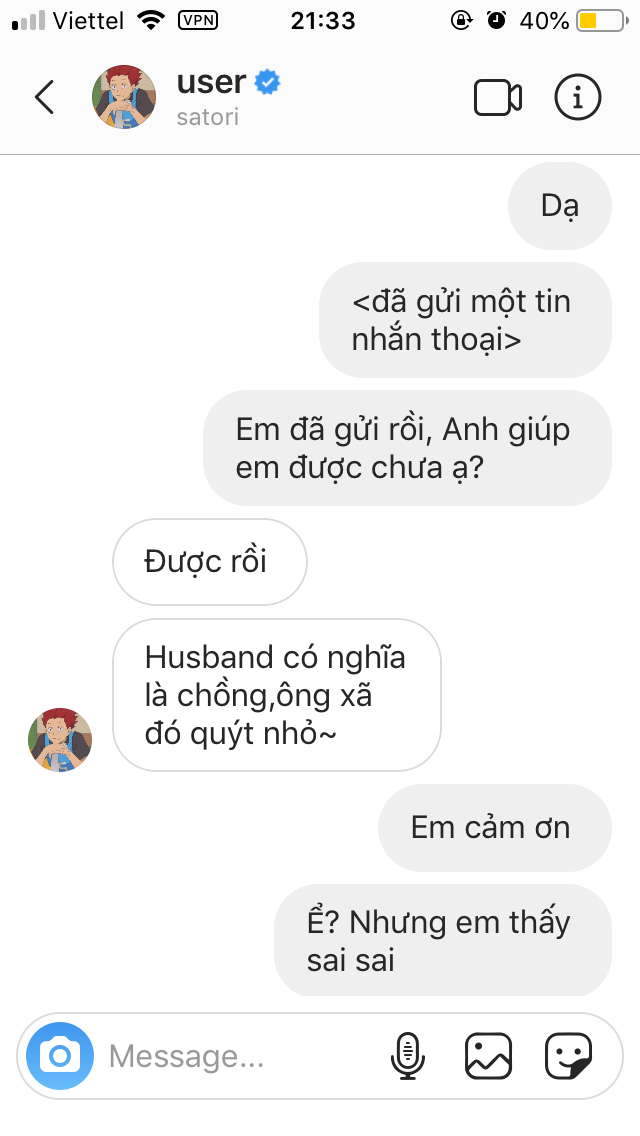Tap the back arrow to leave chat

(44, 97)
